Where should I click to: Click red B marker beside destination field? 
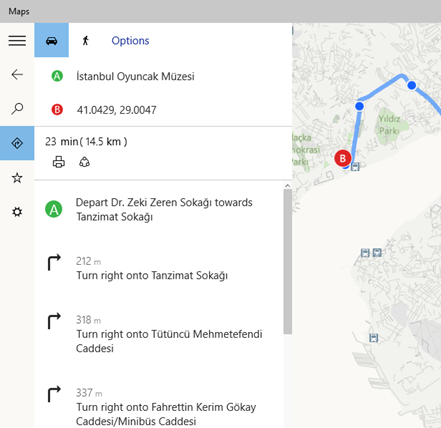[x=57, y=109]
